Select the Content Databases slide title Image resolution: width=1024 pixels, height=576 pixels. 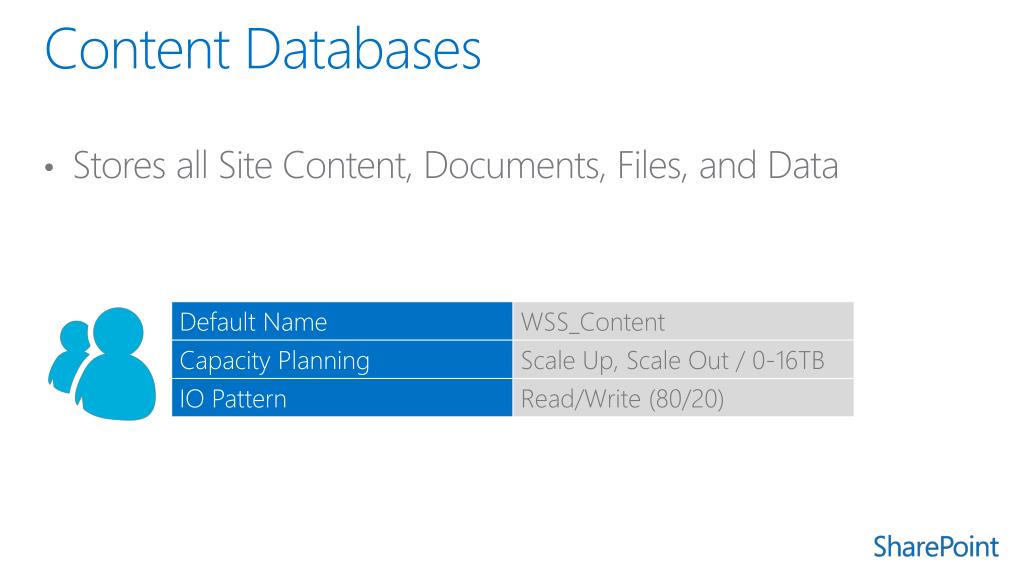[x=263, y=49]
